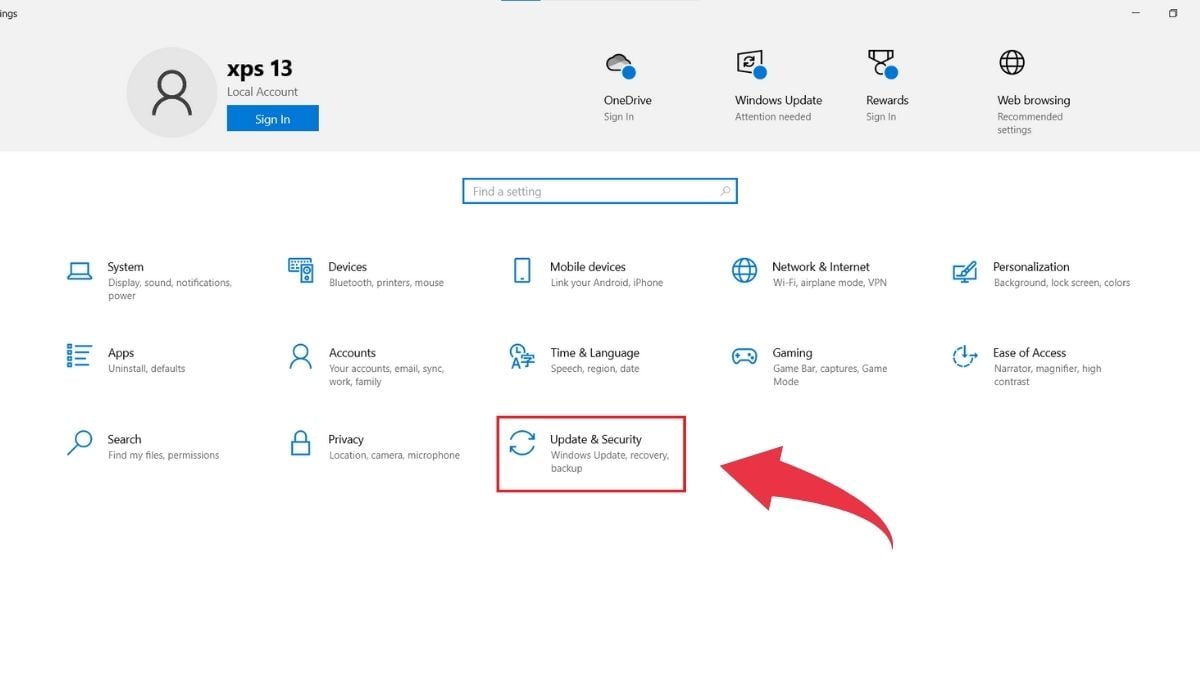Click the search magnifier in Find a setting
This screenshot has width=1200, height=675.
click(x=726, y=191)
